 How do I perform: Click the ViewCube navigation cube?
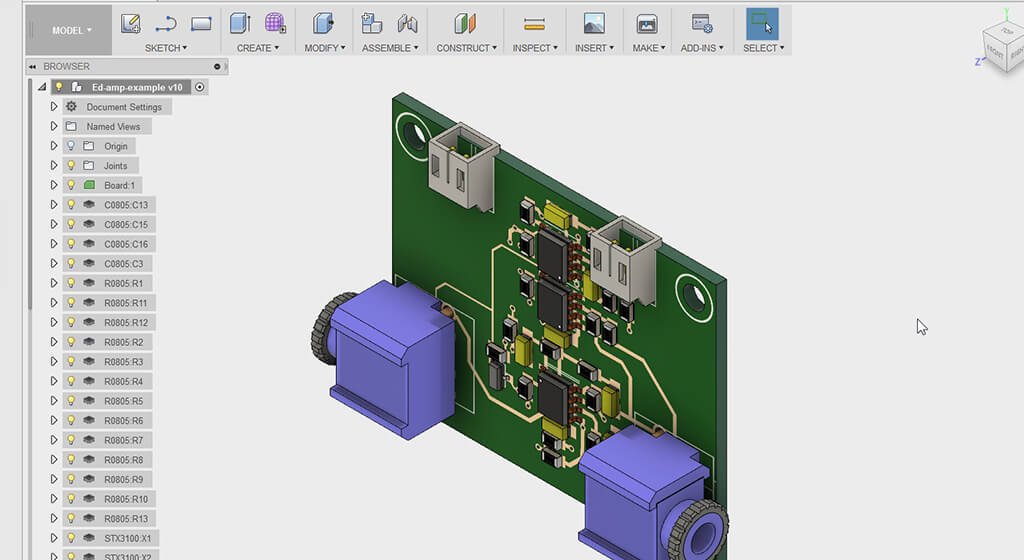(x=1006, y=47)
